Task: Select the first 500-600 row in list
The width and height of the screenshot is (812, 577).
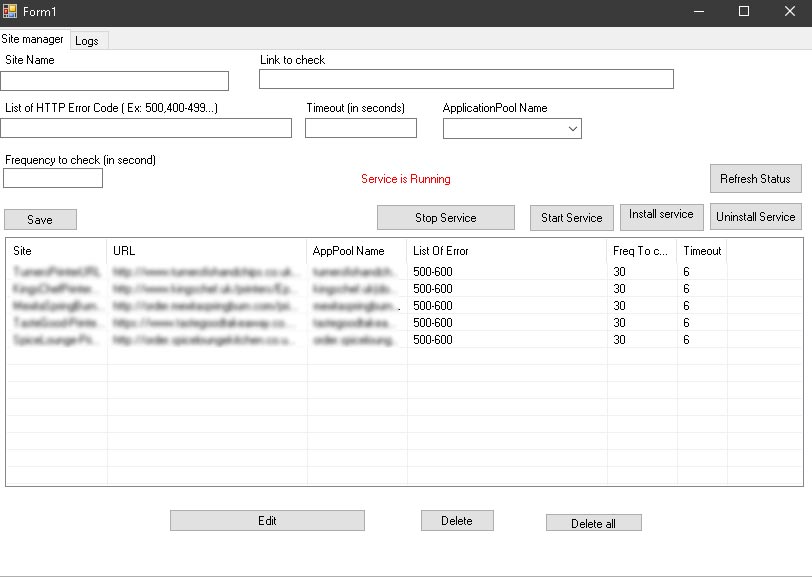Action: click(x=404, y=271)
